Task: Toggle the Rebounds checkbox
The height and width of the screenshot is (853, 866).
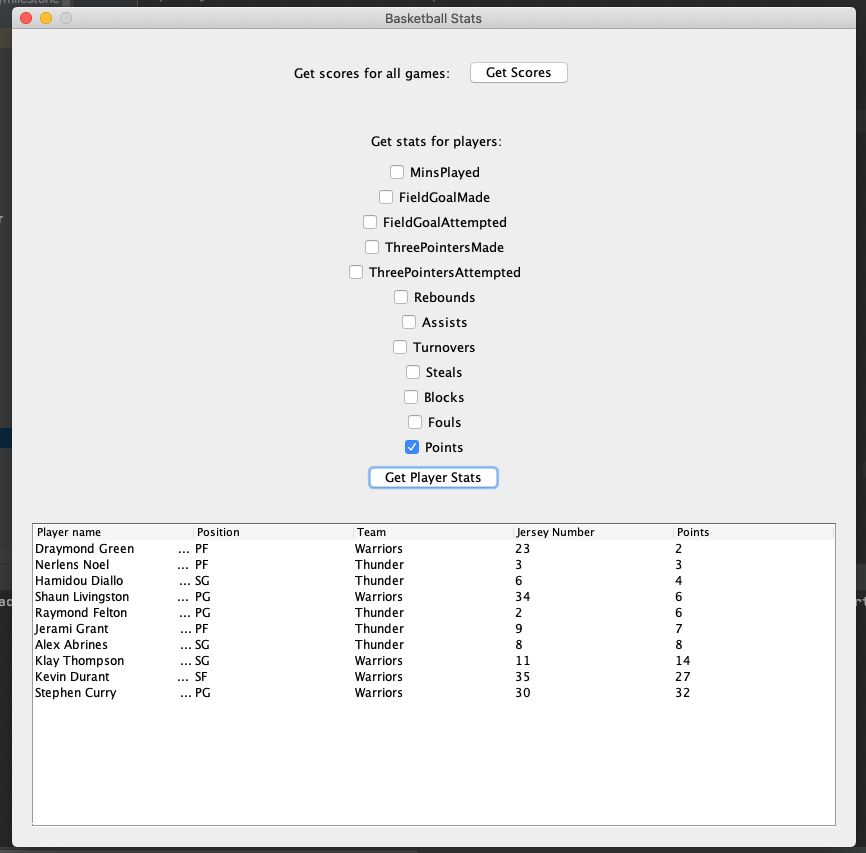Action: [x=400, y=297]
